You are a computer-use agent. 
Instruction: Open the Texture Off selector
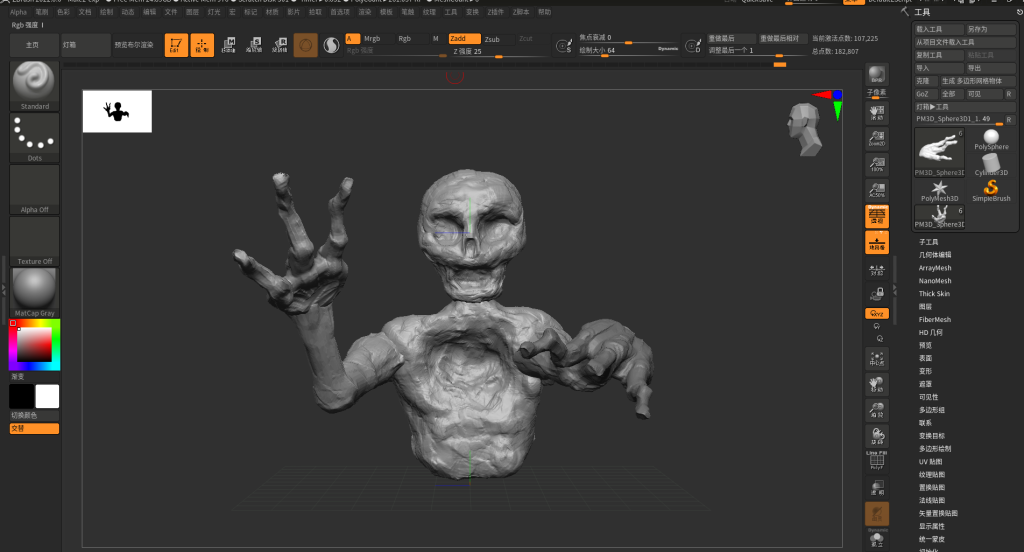(x=34, y=241)
